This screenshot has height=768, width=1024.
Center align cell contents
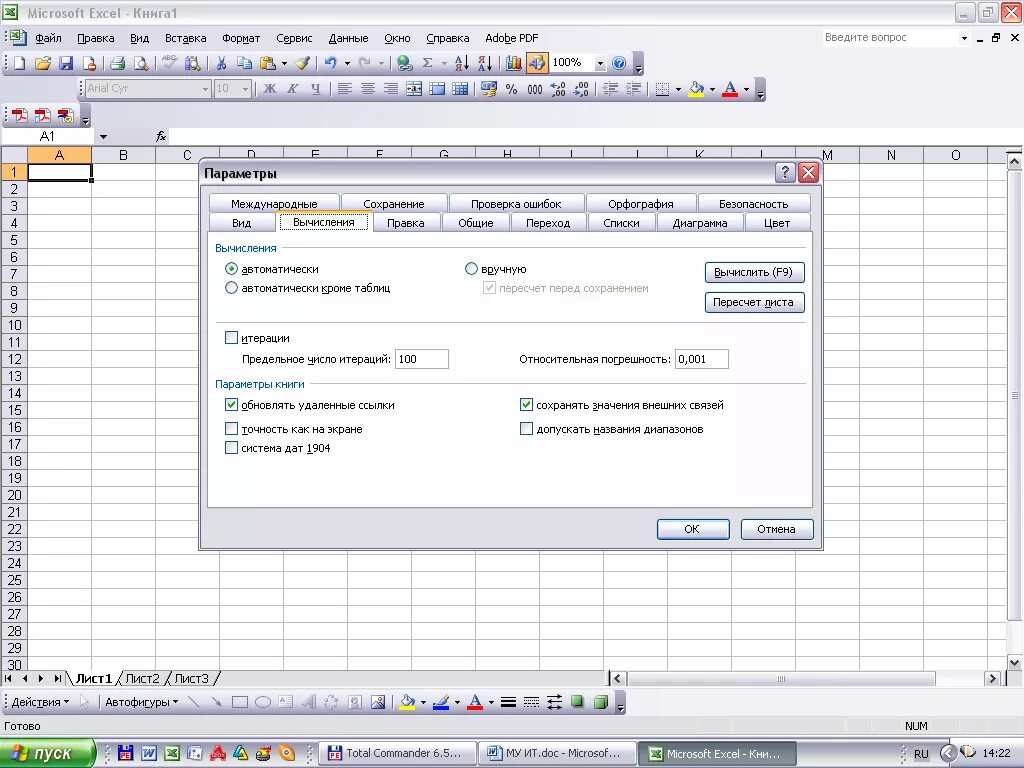pos(368,89)
